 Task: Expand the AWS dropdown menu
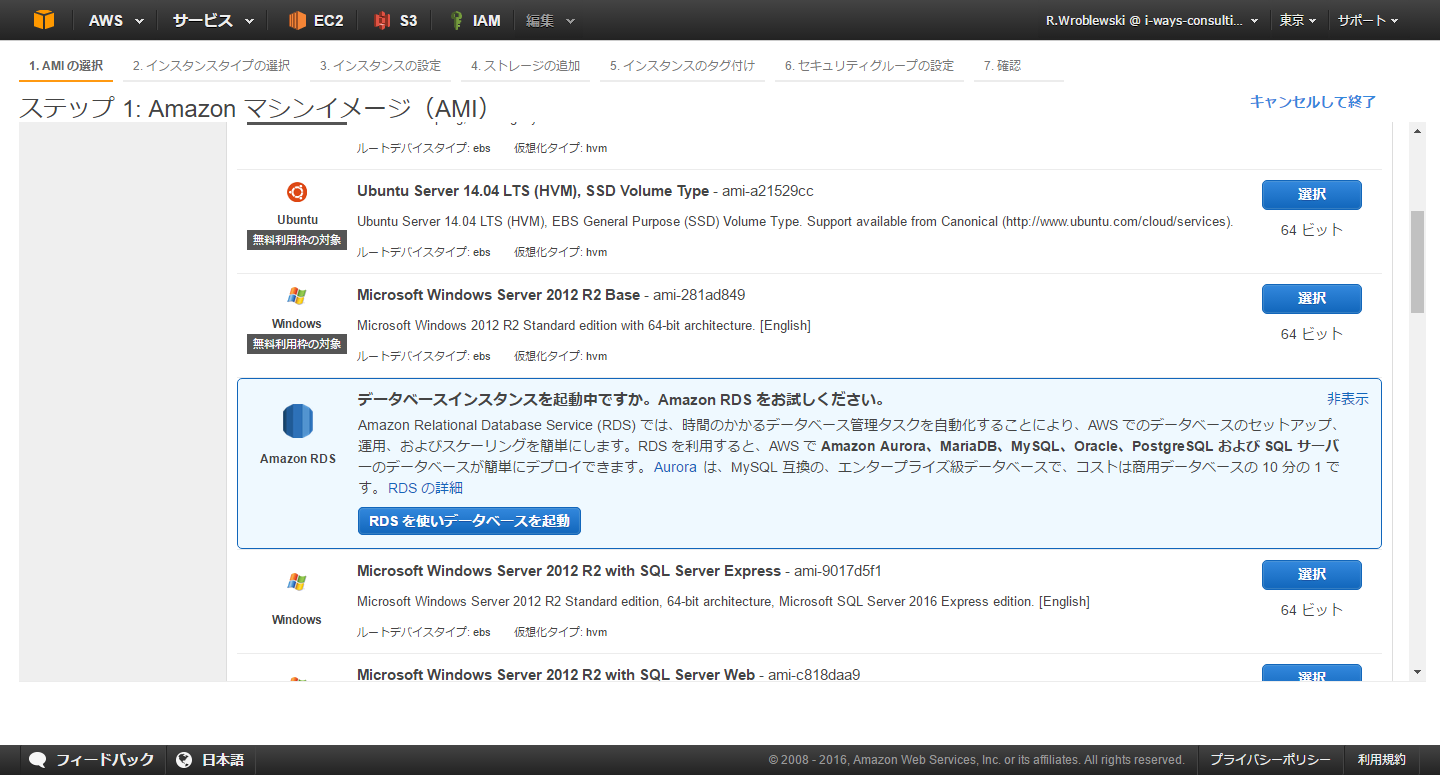pos(116,20)
